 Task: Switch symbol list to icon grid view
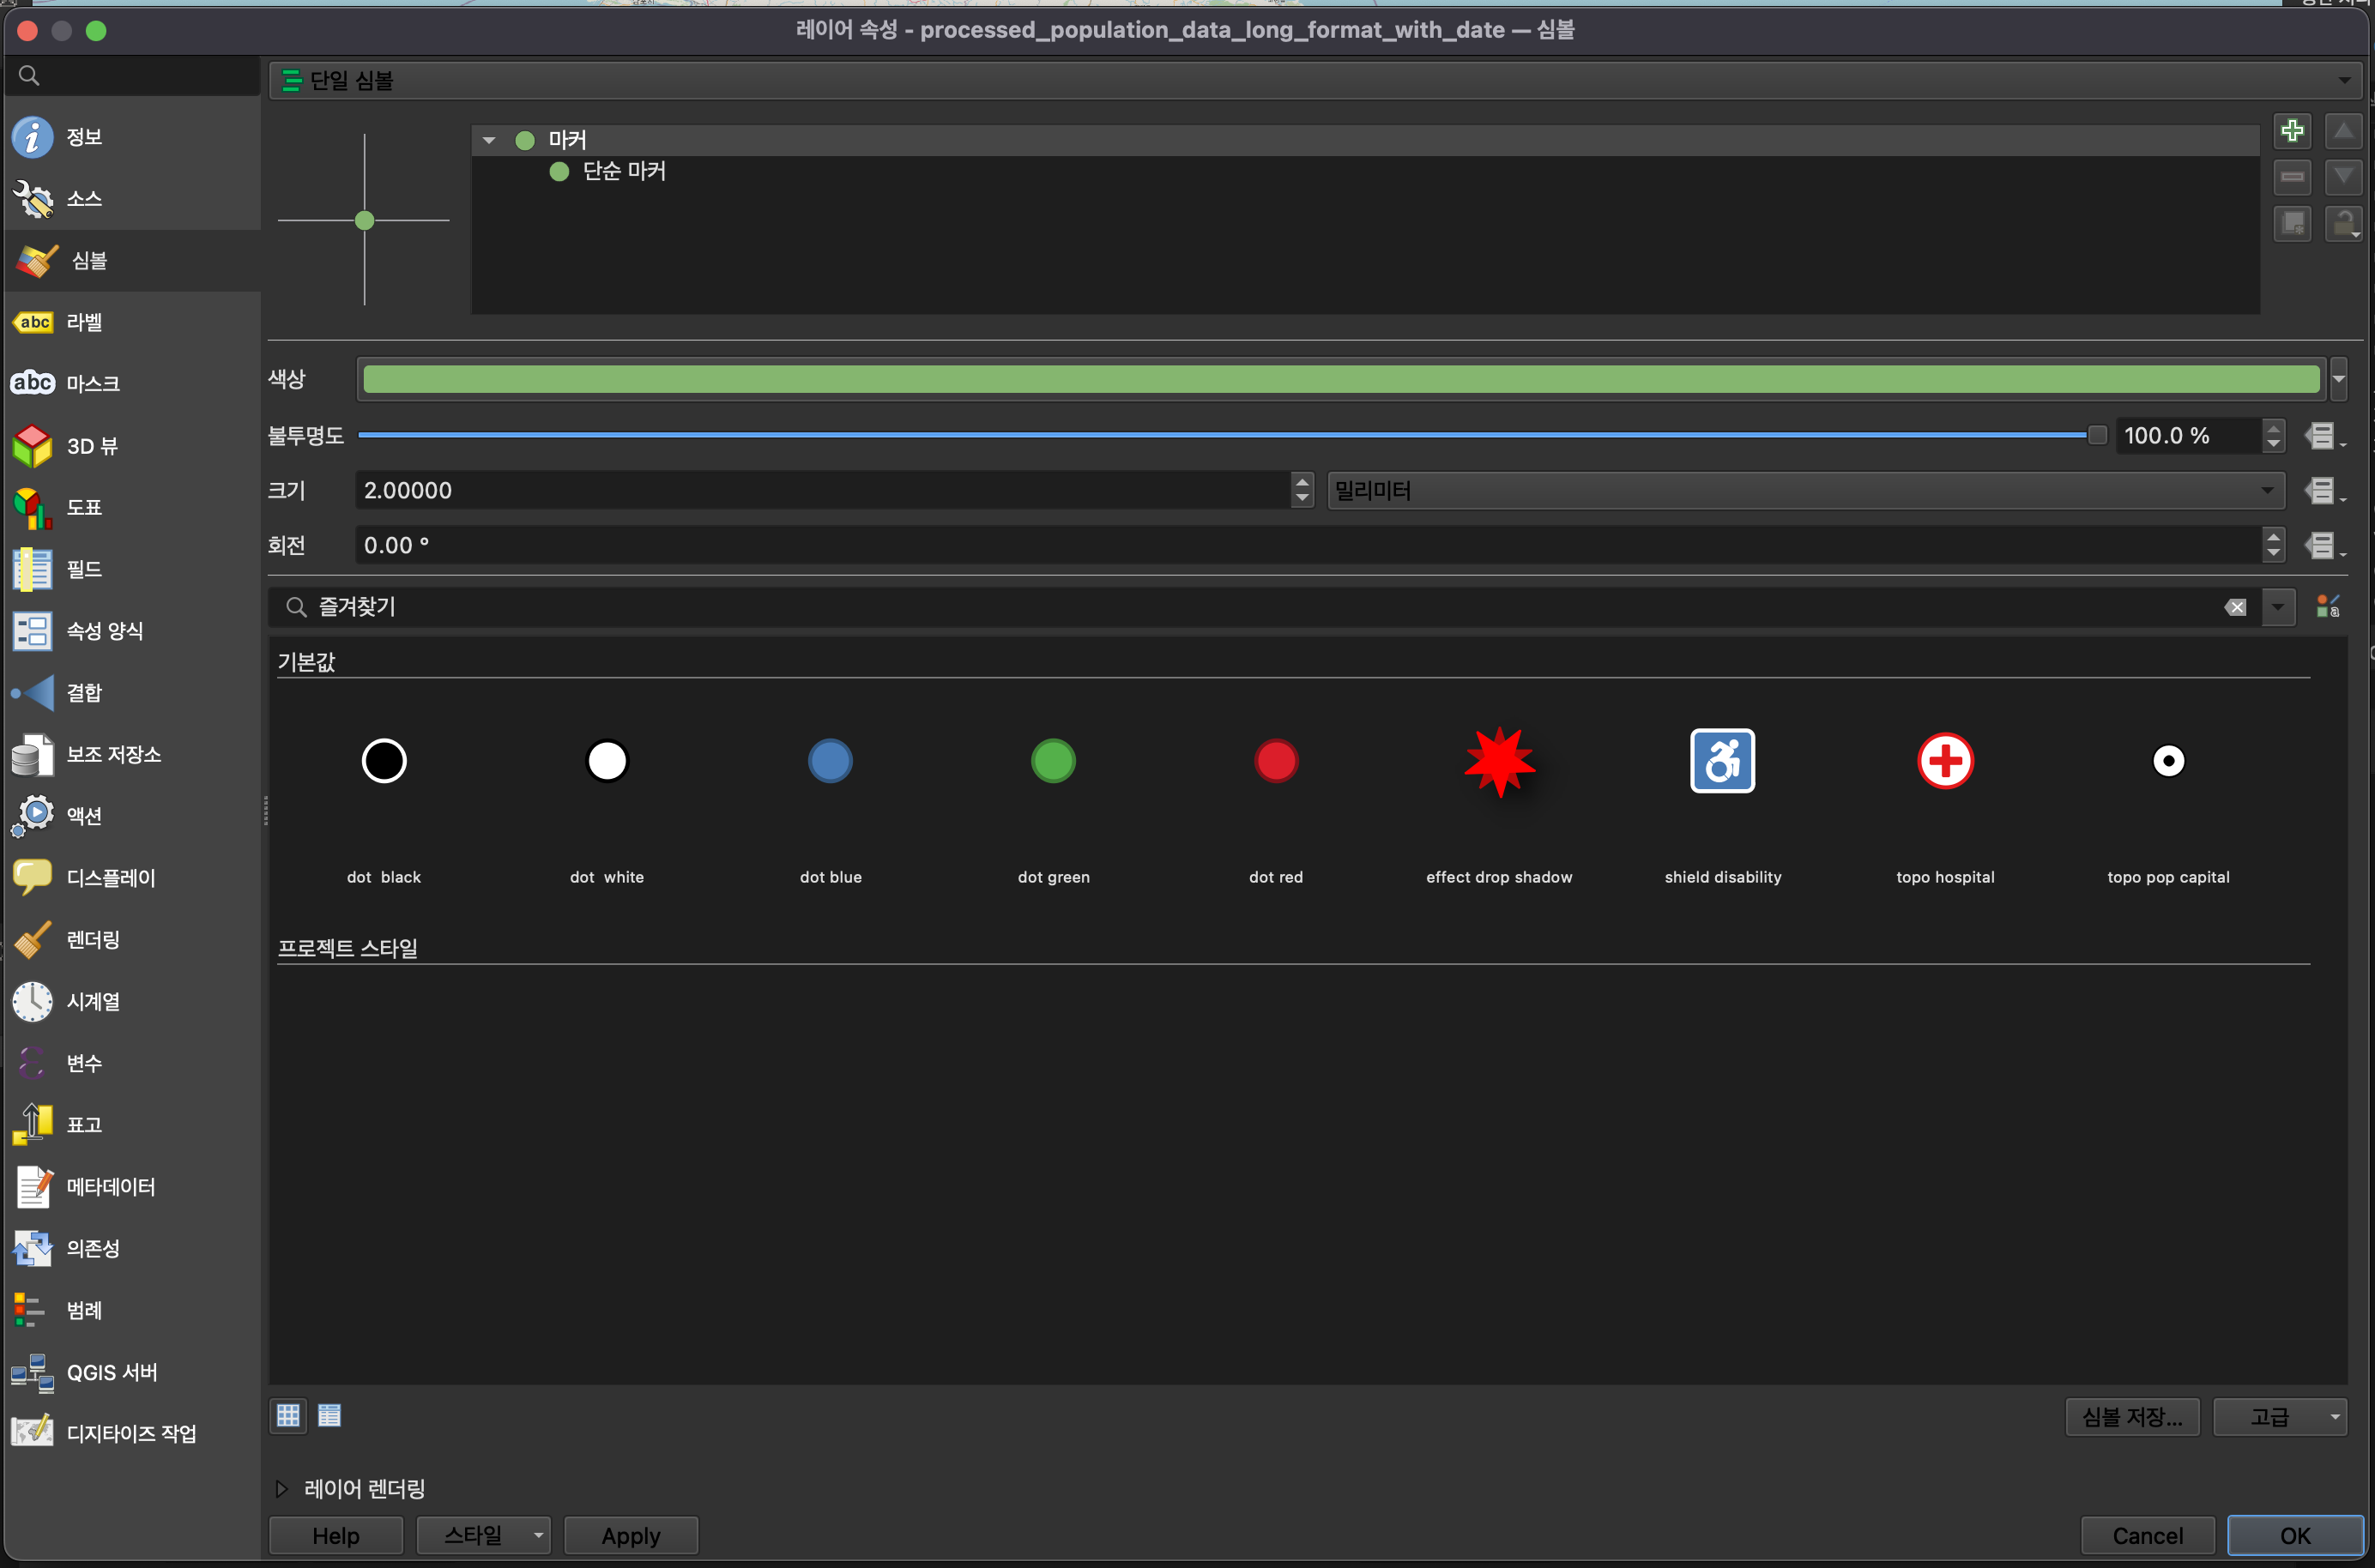pyautogui.click(x=288, y=1415)
